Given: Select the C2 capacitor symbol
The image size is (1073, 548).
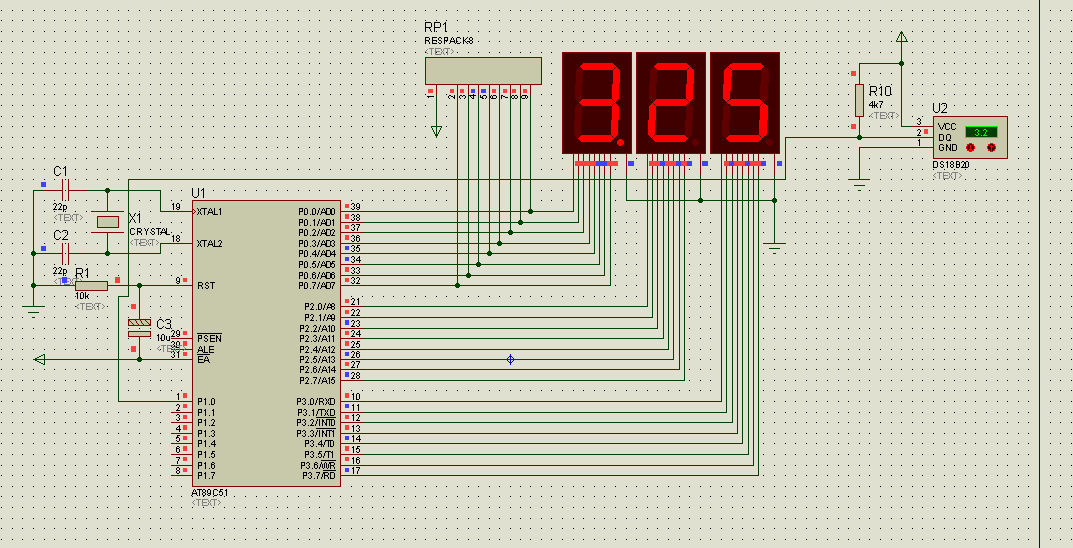Looking at the screenshot, I should 65,254.
